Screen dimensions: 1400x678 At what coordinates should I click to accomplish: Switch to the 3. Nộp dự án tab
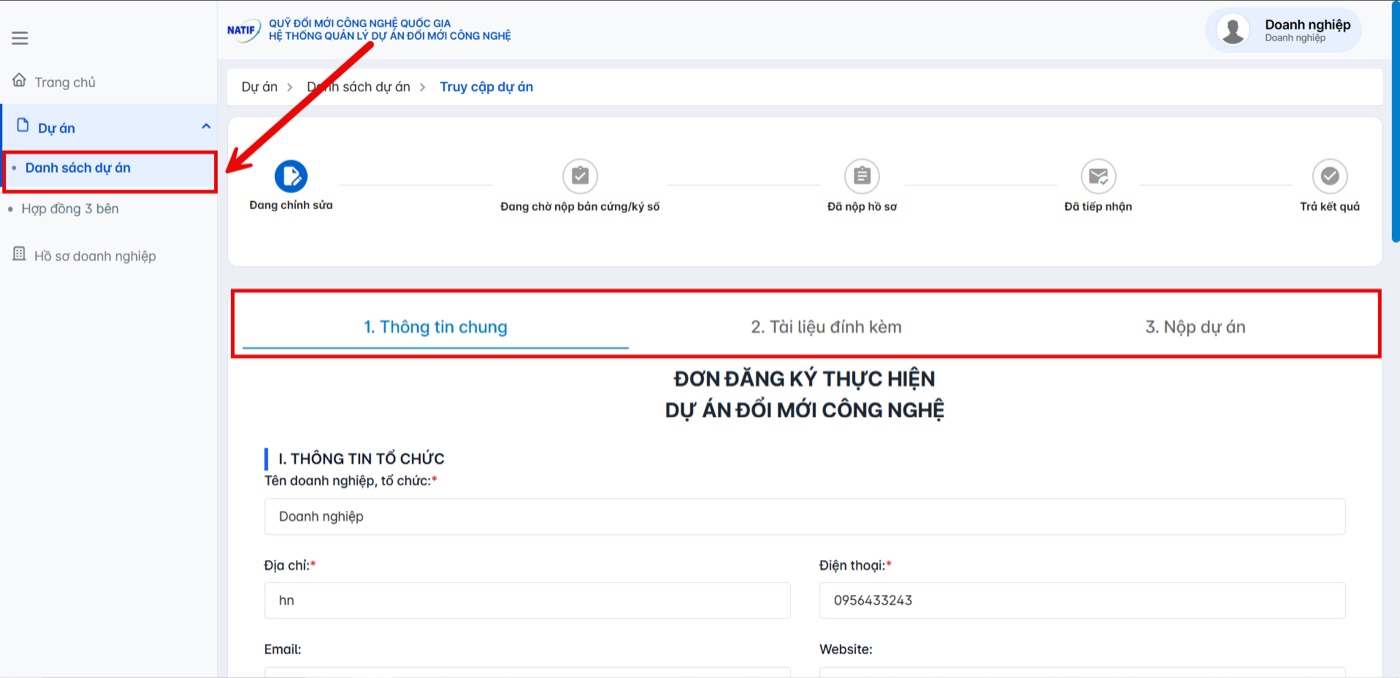coord(1195,327)
